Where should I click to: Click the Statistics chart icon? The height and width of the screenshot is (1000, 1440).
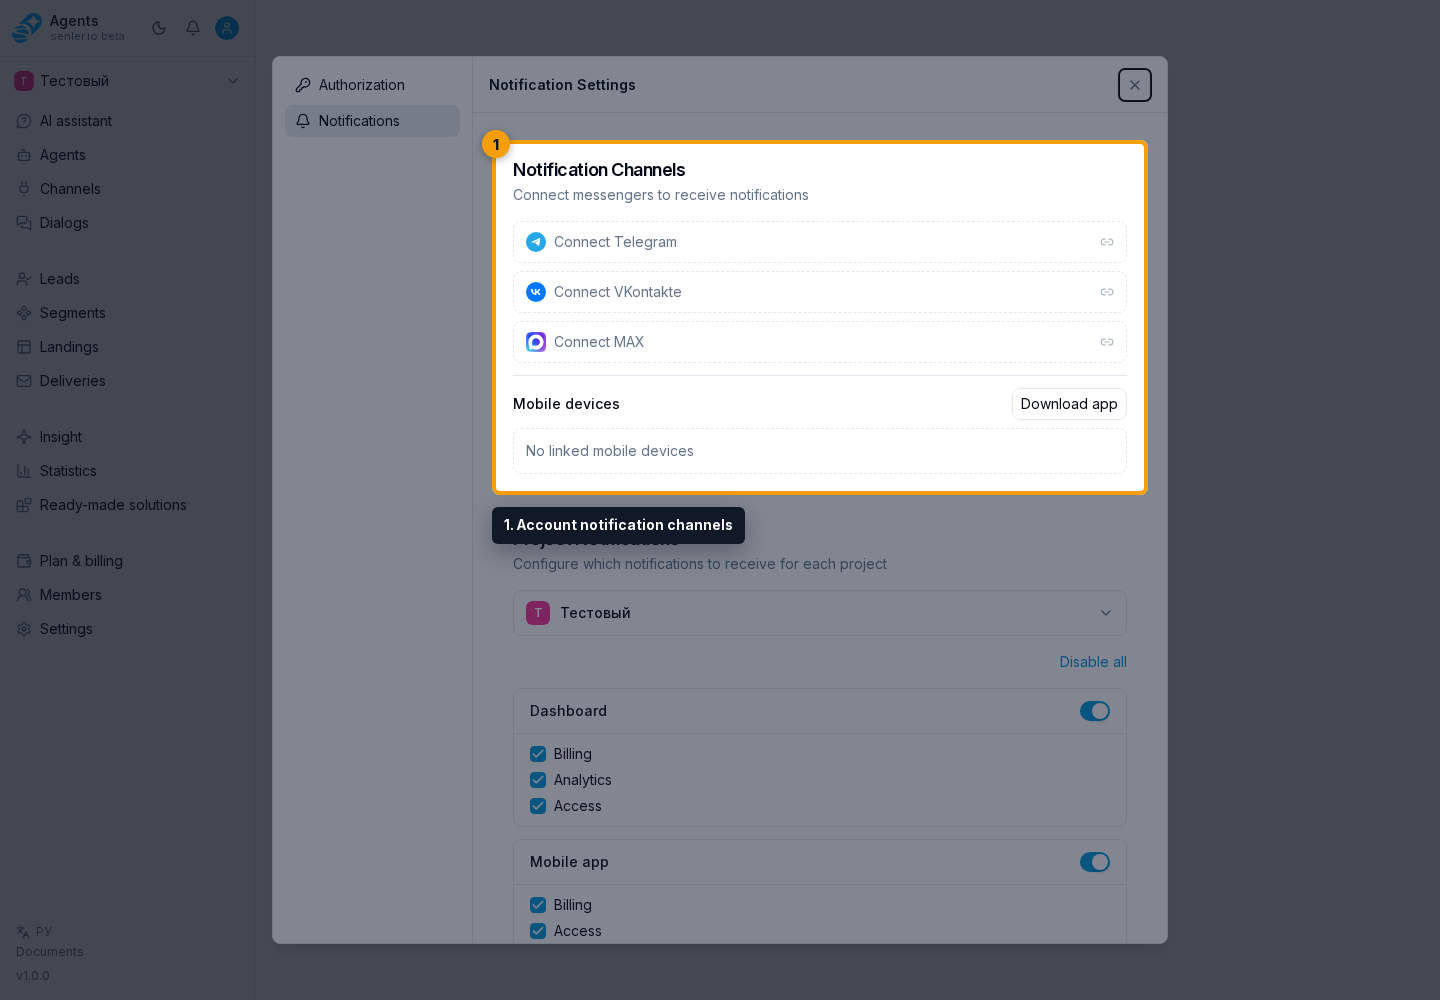pos(24,471)
